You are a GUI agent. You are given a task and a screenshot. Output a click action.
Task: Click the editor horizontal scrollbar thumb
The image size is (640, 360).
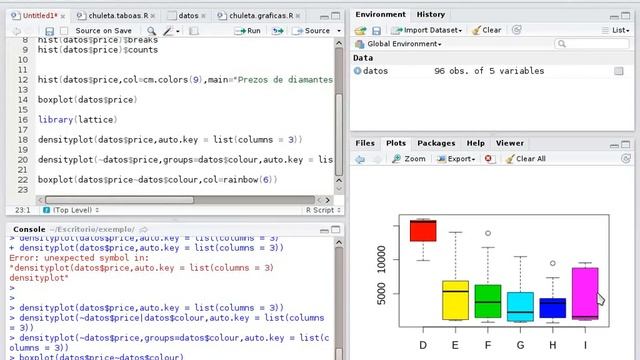120,200
